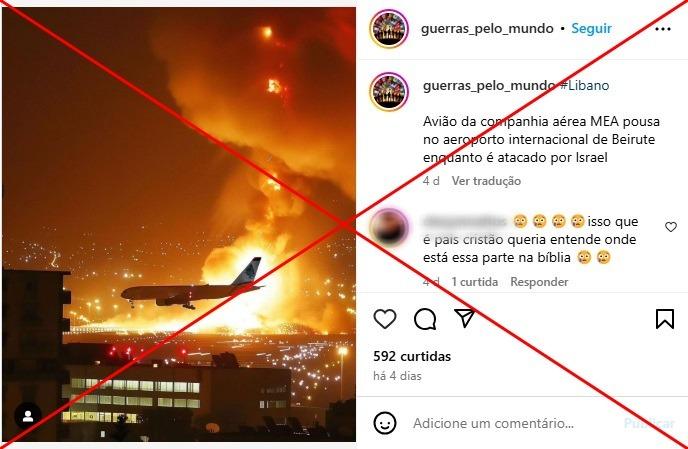Open more options three-dot menu
Screen dimensions: 688x449
pyautogui.click(x=663, y=29)
